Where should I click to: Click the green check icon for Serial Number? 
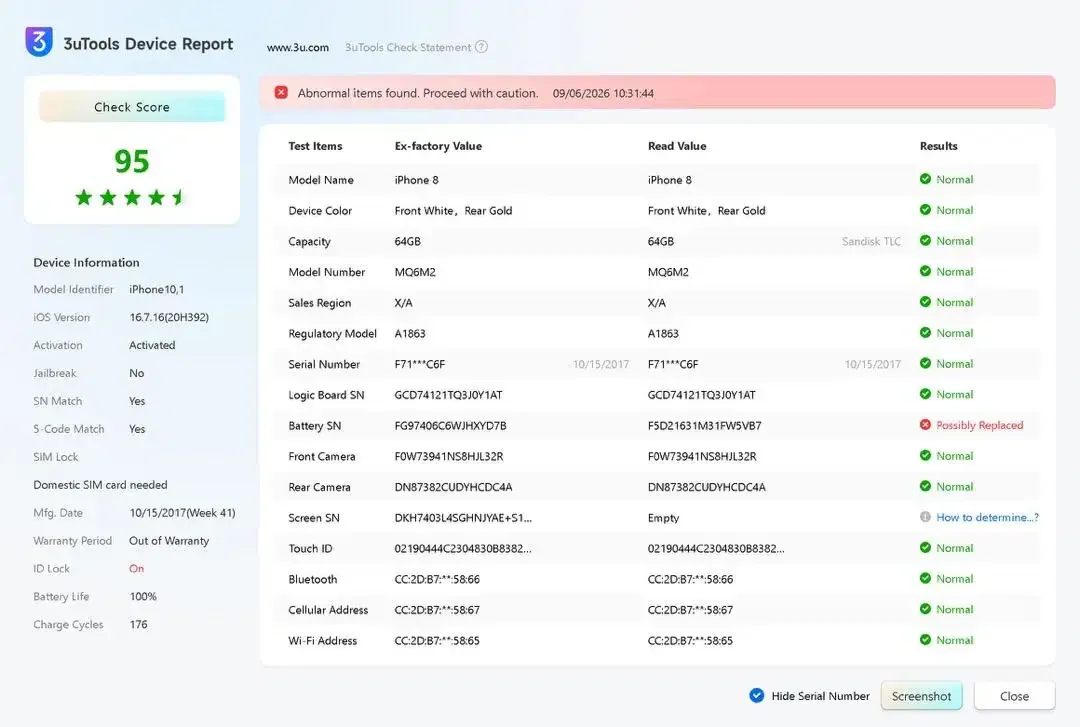tap(925, 363)
